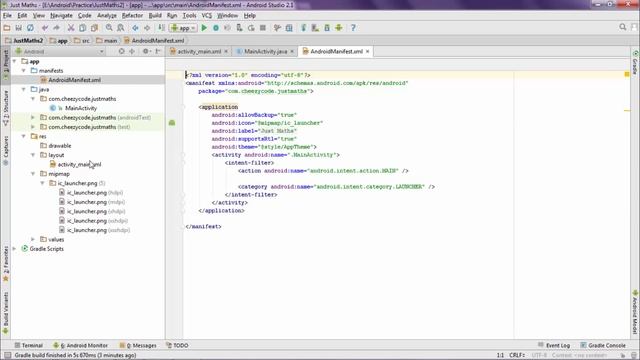Click the tool window quick access icon in status bar

7,355
